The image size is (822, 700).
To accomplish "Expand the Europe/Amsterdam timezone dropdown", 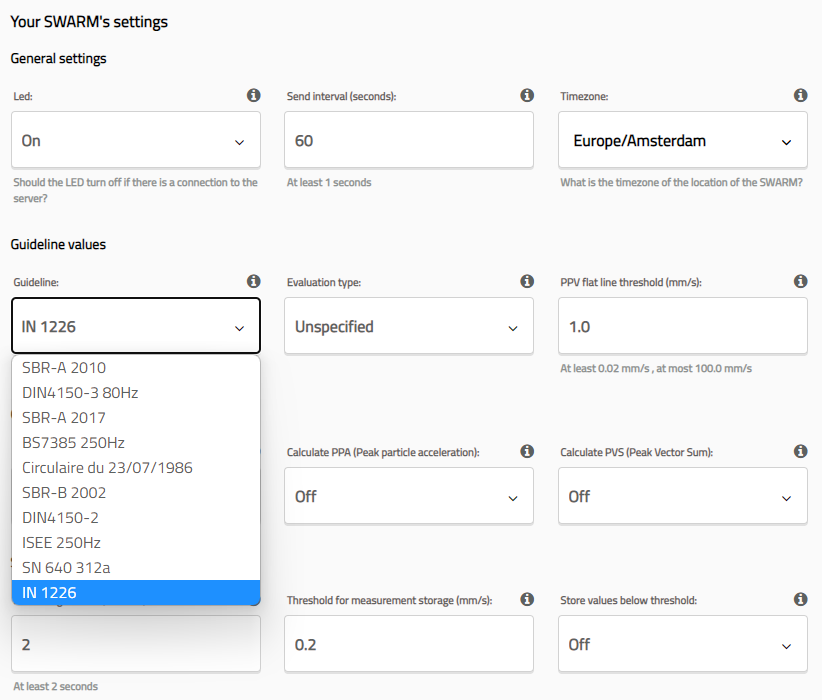I will (x=682, y=141).
